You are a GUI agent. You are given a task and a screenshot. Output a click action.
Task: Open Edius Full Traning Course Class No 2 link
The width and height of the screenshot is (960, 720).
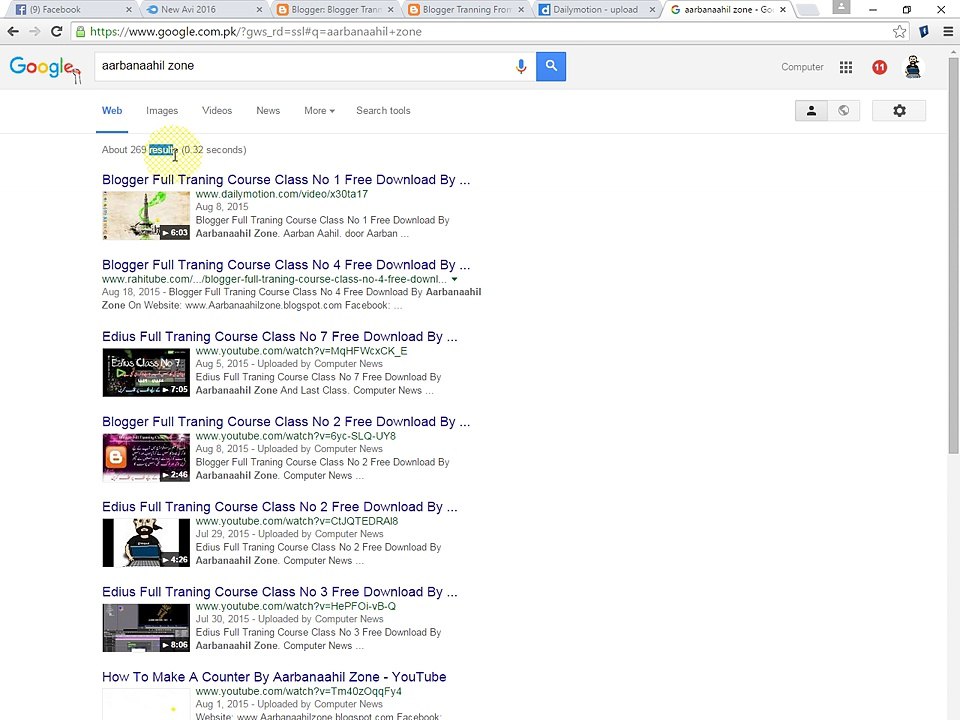click(279, 506)
